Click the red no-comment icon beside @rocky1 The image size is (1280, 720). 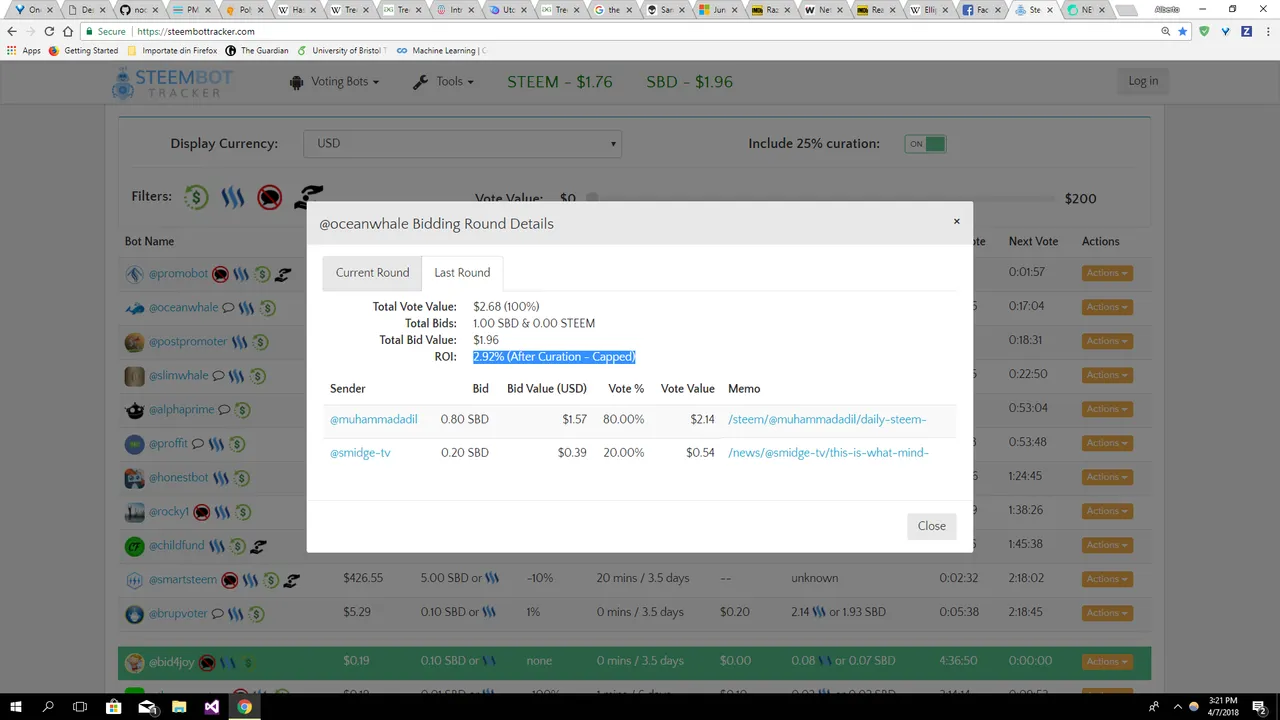[201, 512]
